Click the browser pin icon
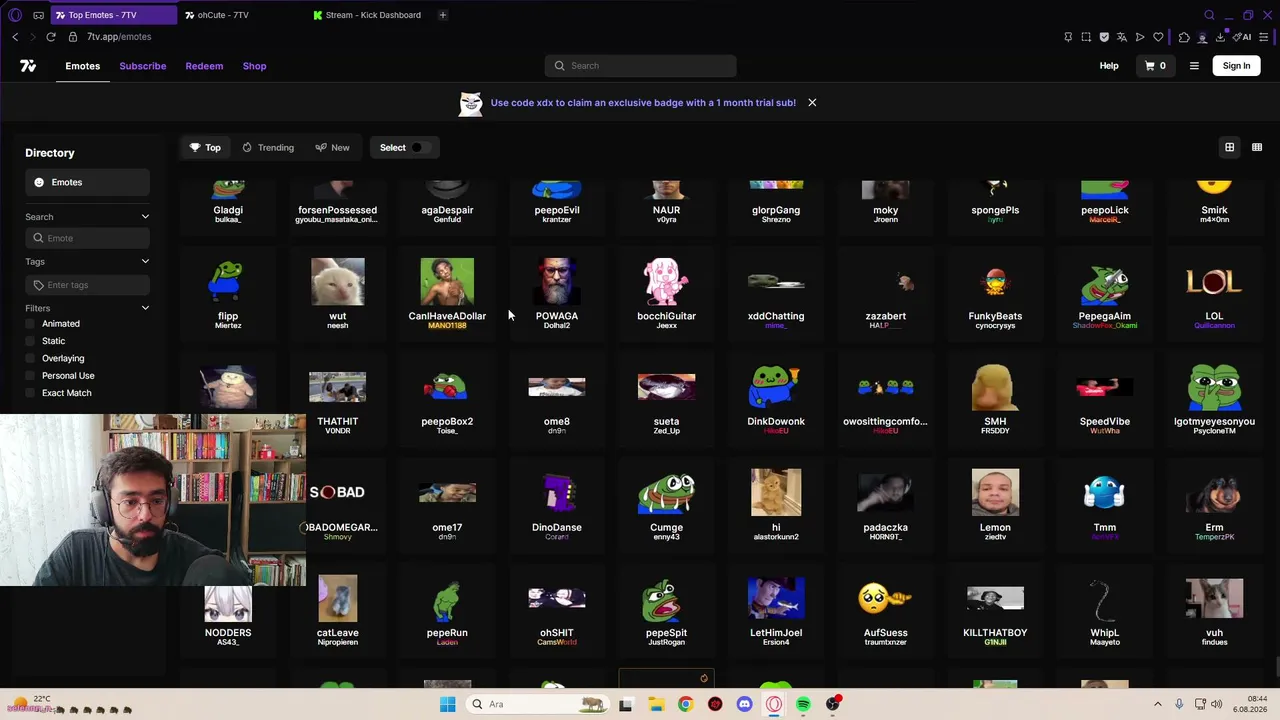 (1068, 37)
